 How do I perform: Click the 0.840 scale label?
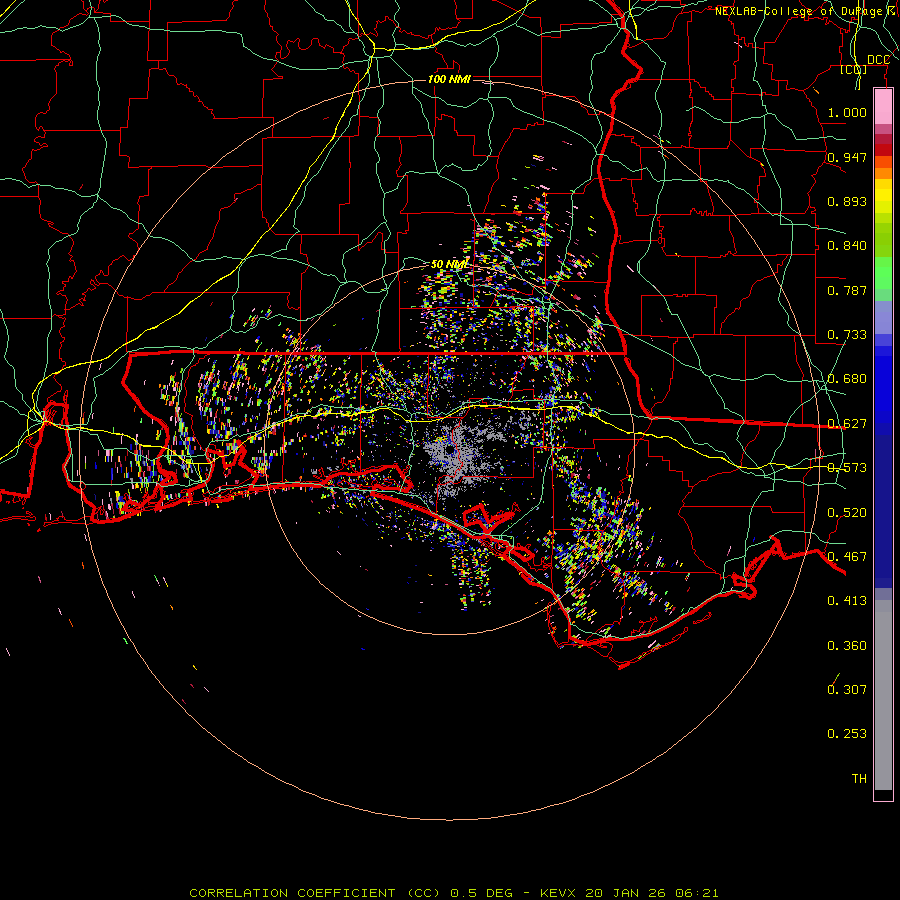coord(847,246)
